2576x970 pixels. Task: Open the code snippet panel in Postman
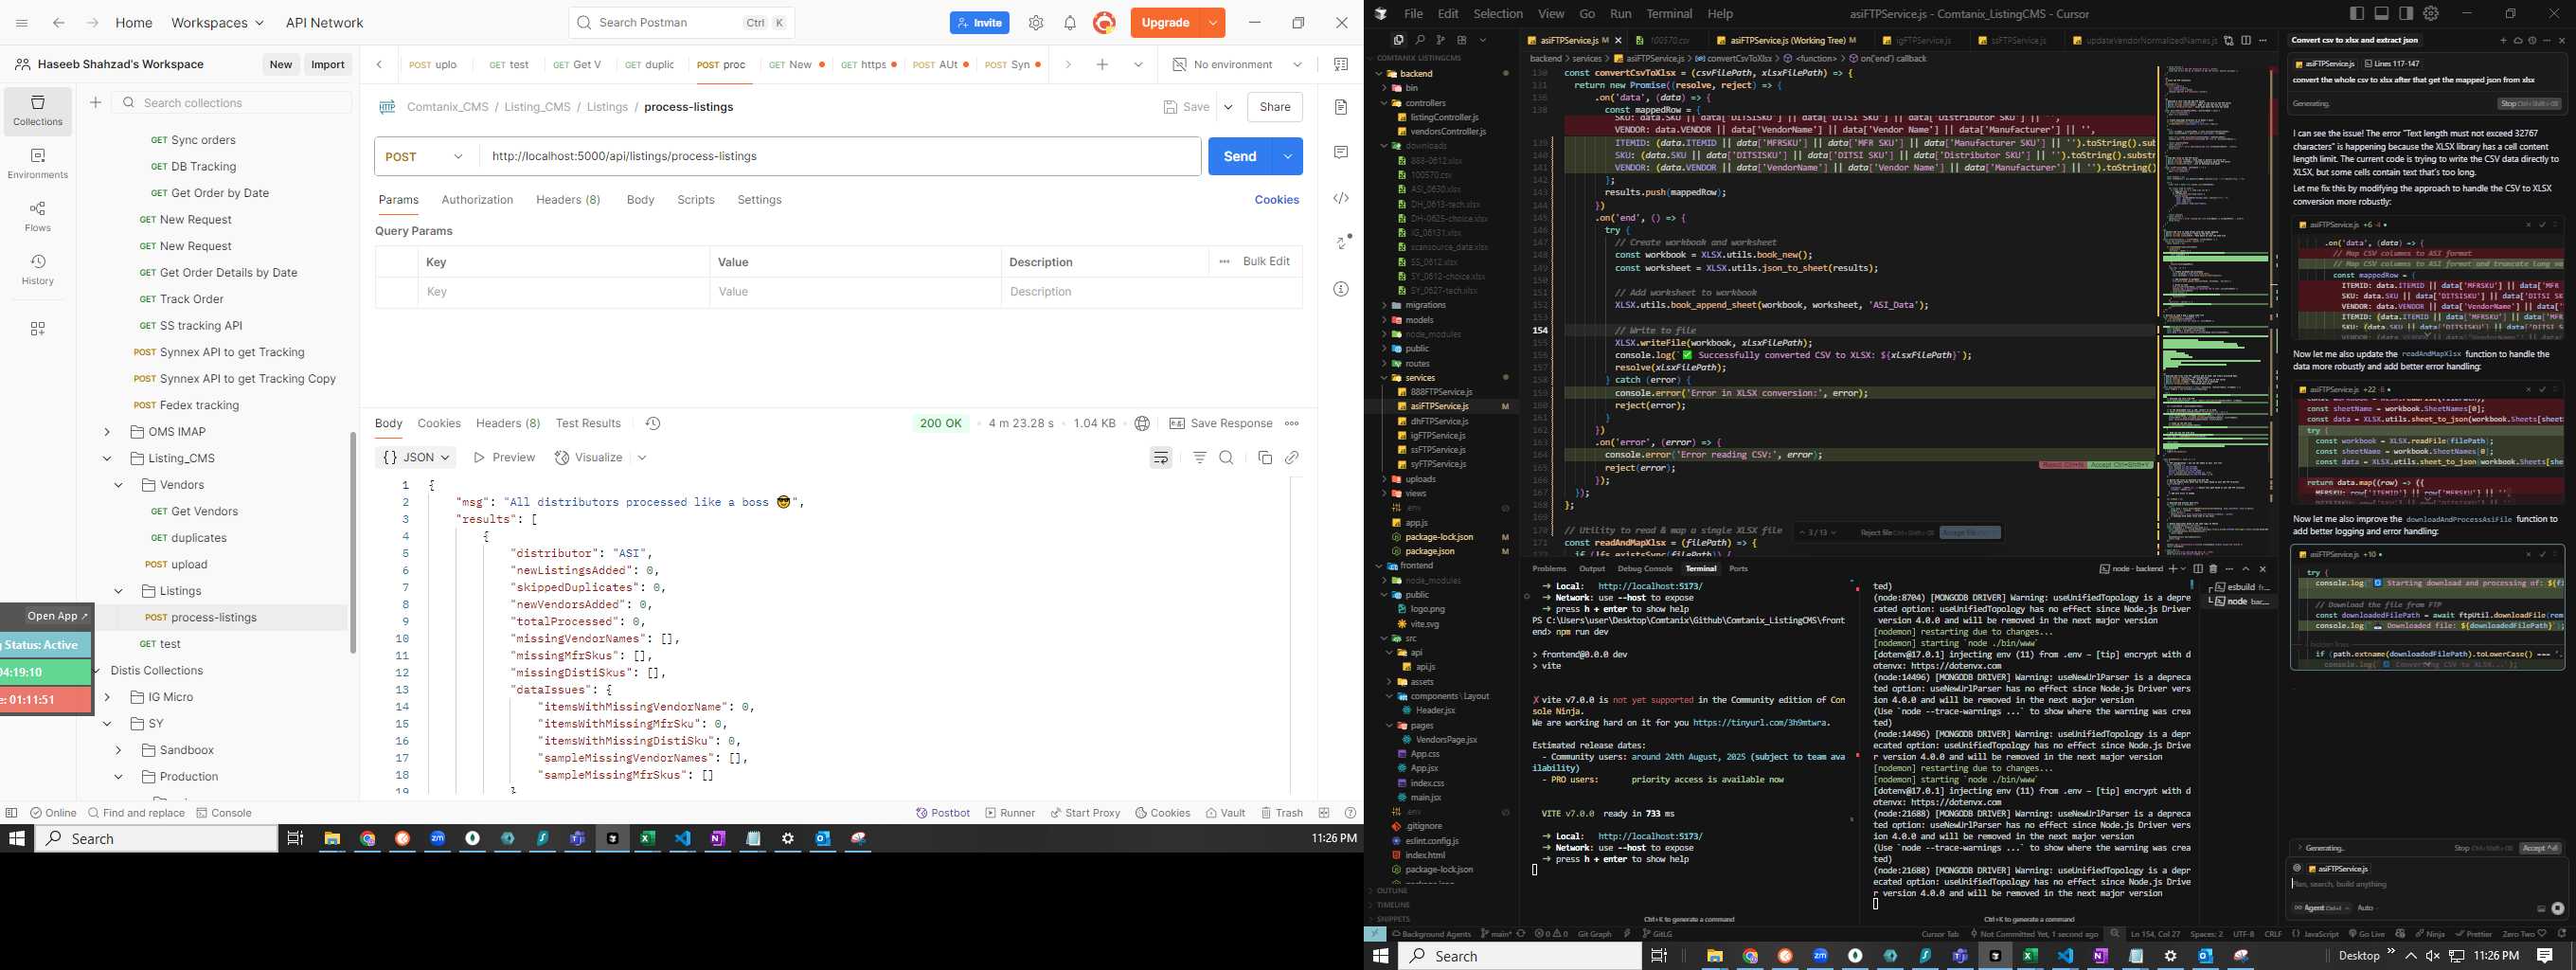click(1341, 198)
